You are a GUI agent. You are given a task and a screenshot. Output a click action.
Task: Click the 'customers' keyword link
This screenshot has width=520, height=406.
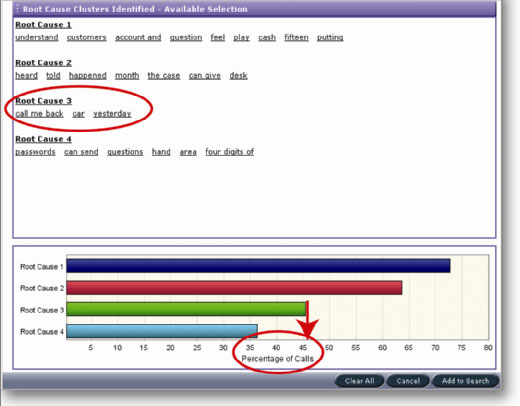tap(87, 37)
